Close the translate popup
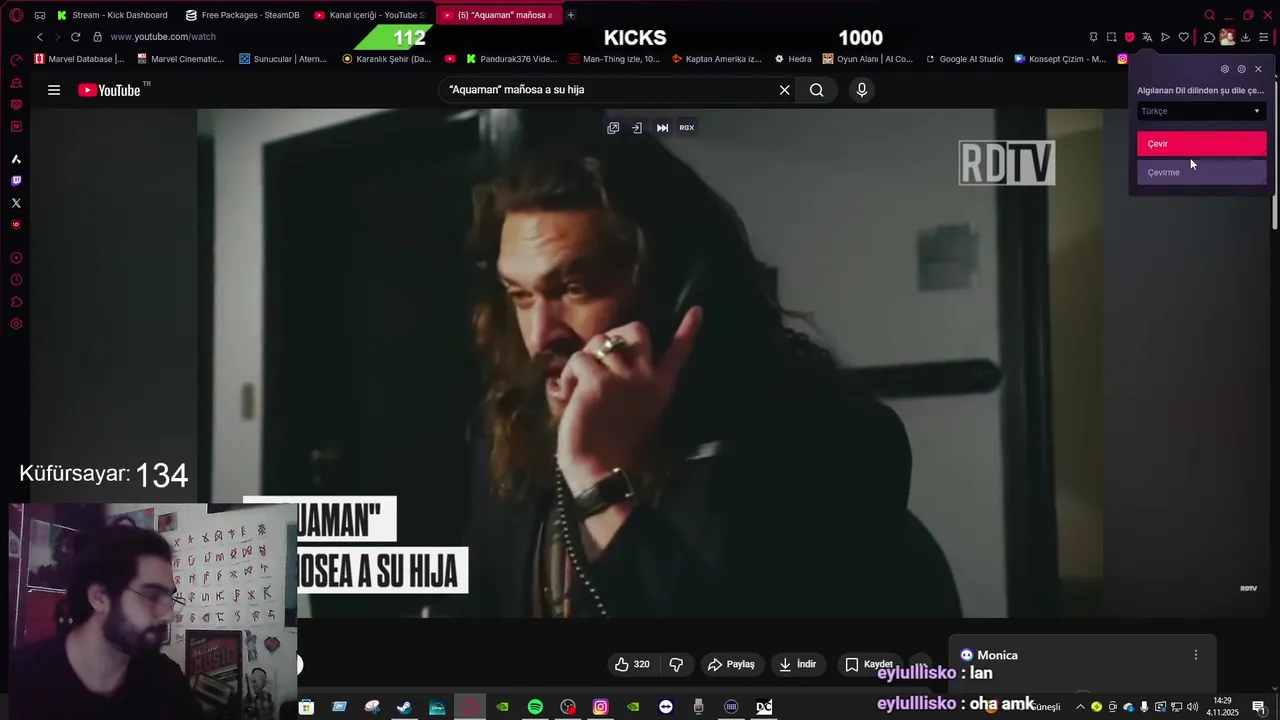 click(x=1258, y=69)
